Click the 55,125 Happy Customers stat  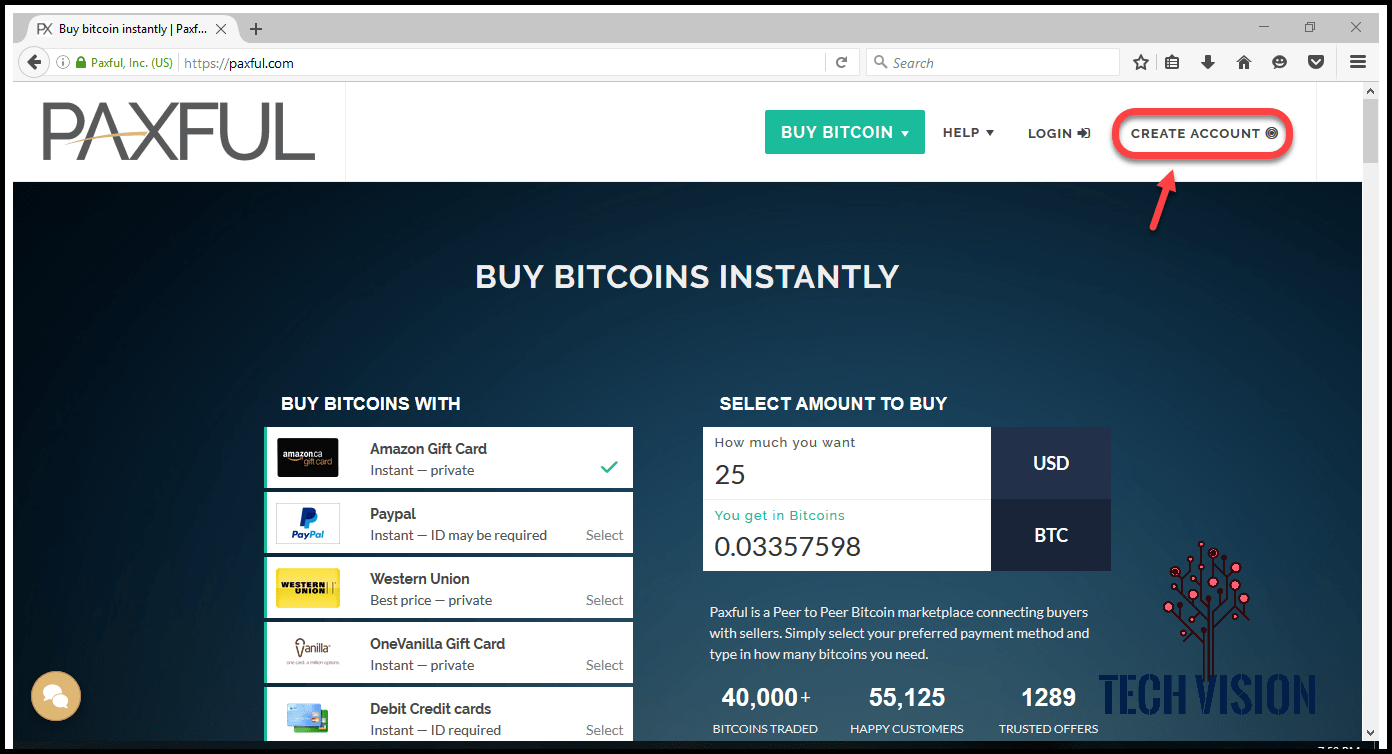pyautogui.click(x=907, y=710)
